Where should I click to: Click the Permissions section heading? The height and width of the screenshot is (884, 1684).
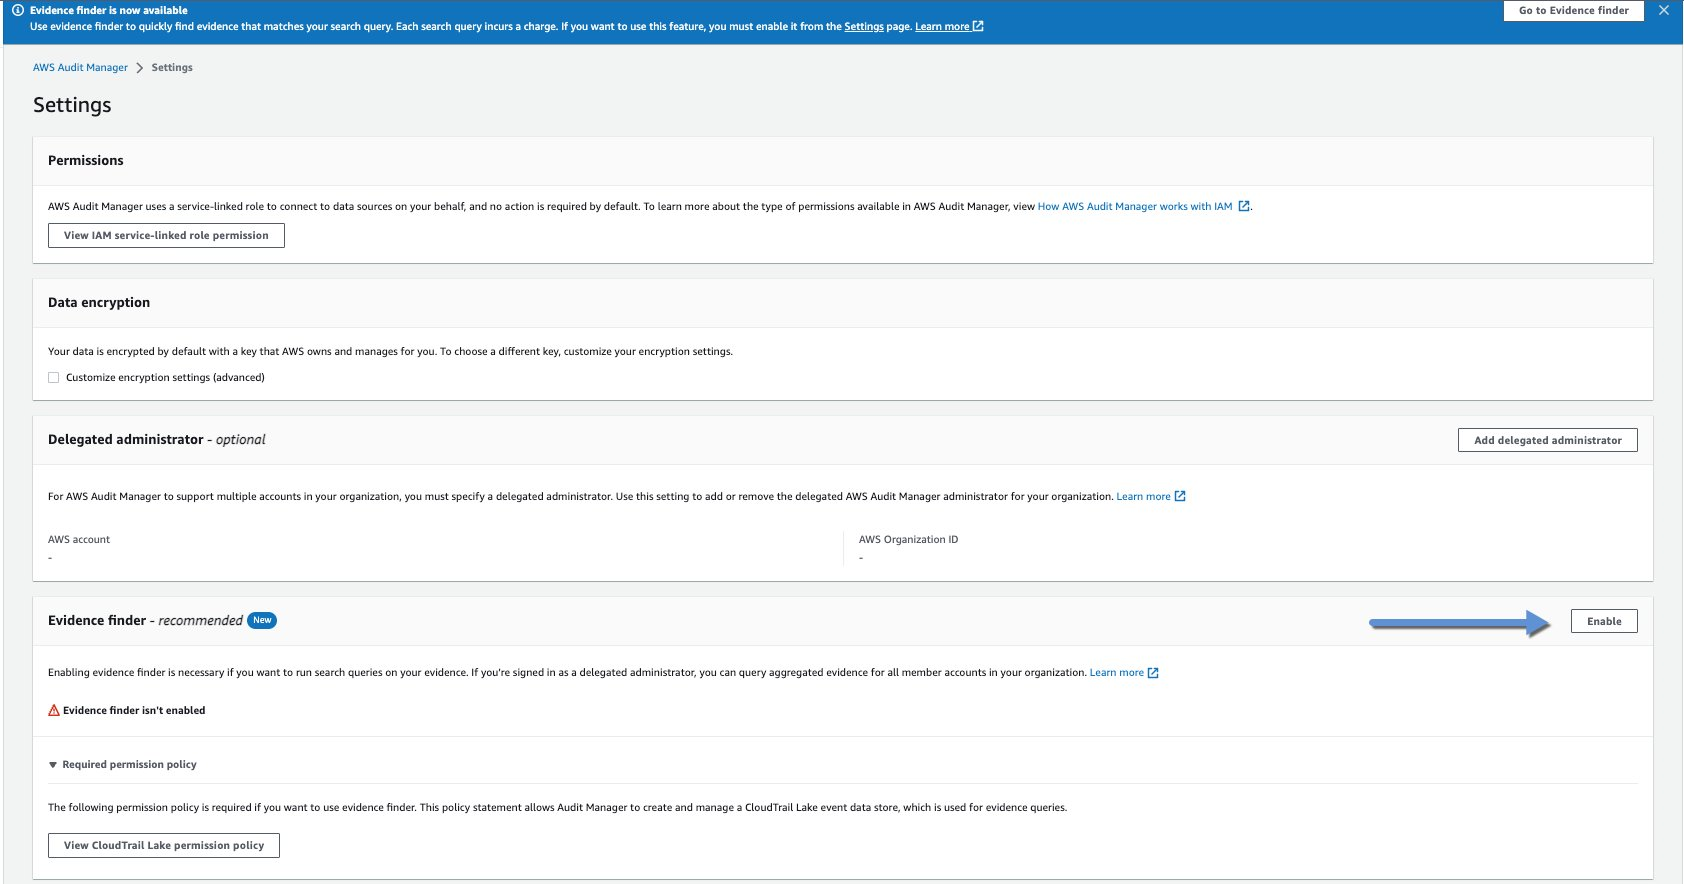point(86,160)
